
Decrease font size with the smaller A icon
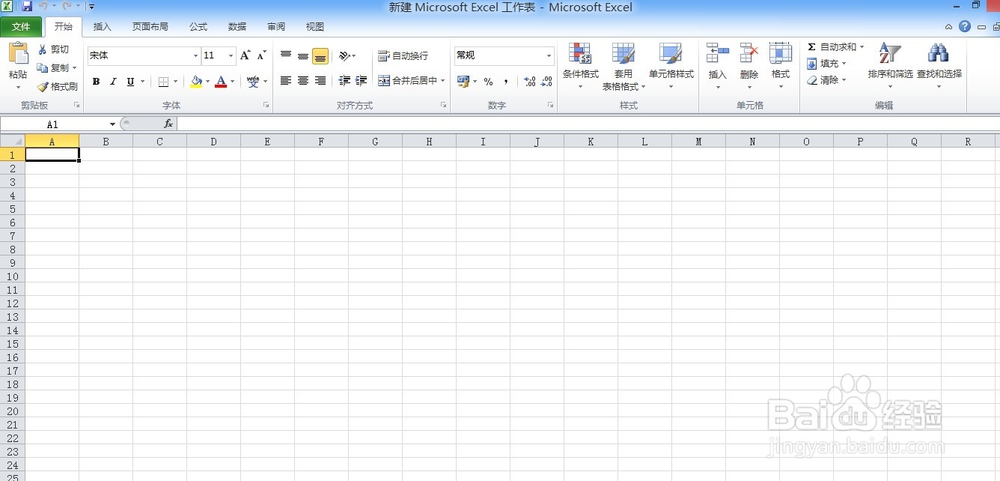(x=261, y=56)
